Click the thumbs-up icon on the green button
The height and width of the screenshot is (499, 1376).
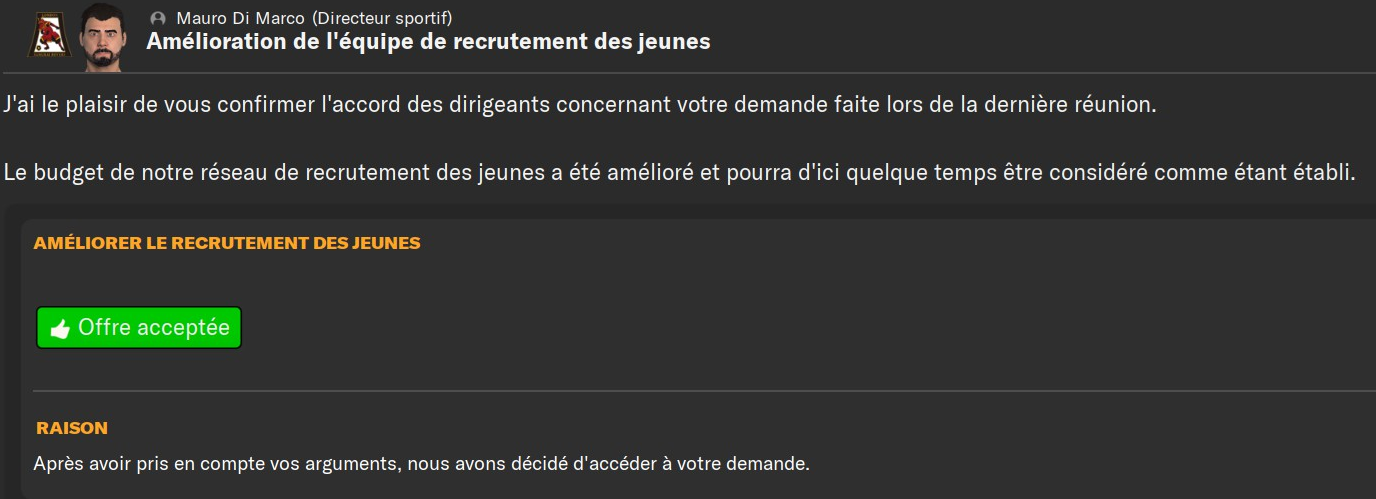click(x=60, y=329)
